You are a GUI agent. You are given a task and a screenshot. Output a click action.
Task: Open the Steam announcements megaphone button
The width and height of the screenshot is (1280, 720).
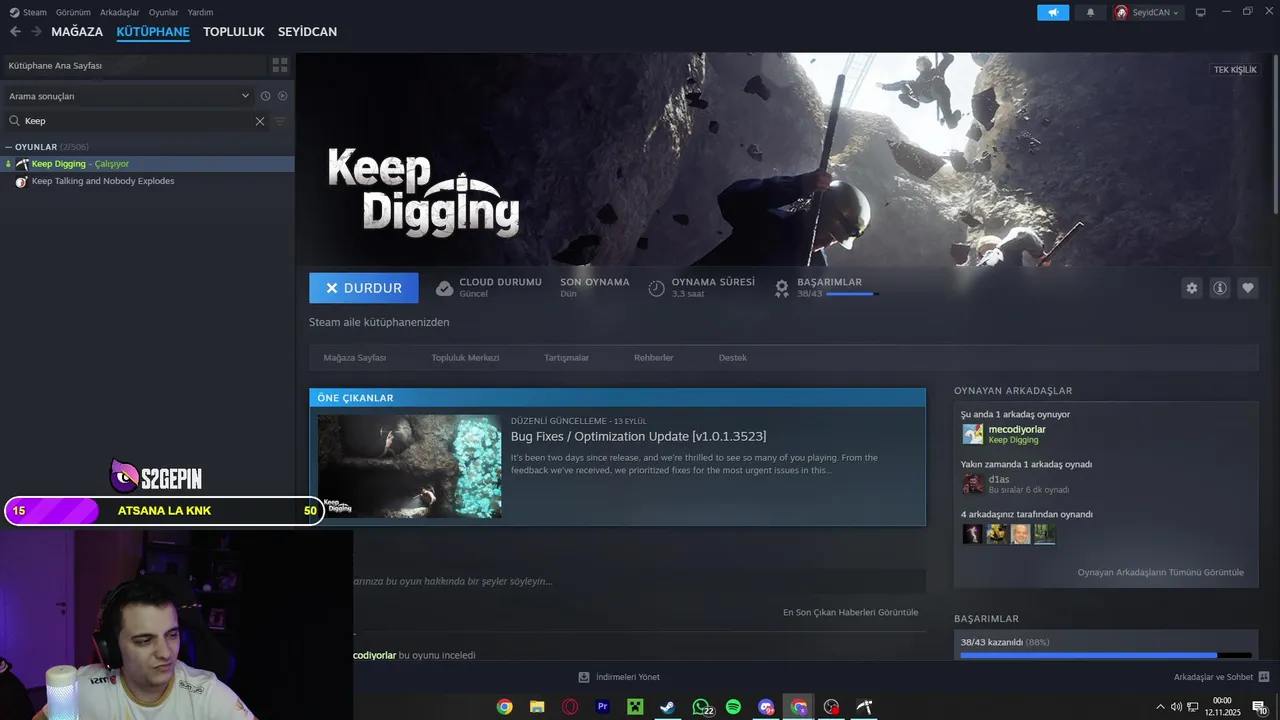tap(1053, 12)
